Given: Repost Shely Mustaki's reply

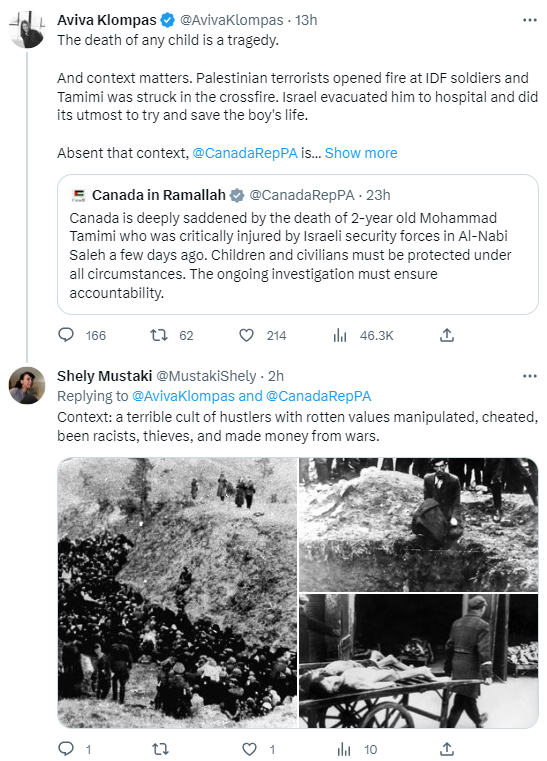Looking at the screenshot, I should tap(160, 749).
